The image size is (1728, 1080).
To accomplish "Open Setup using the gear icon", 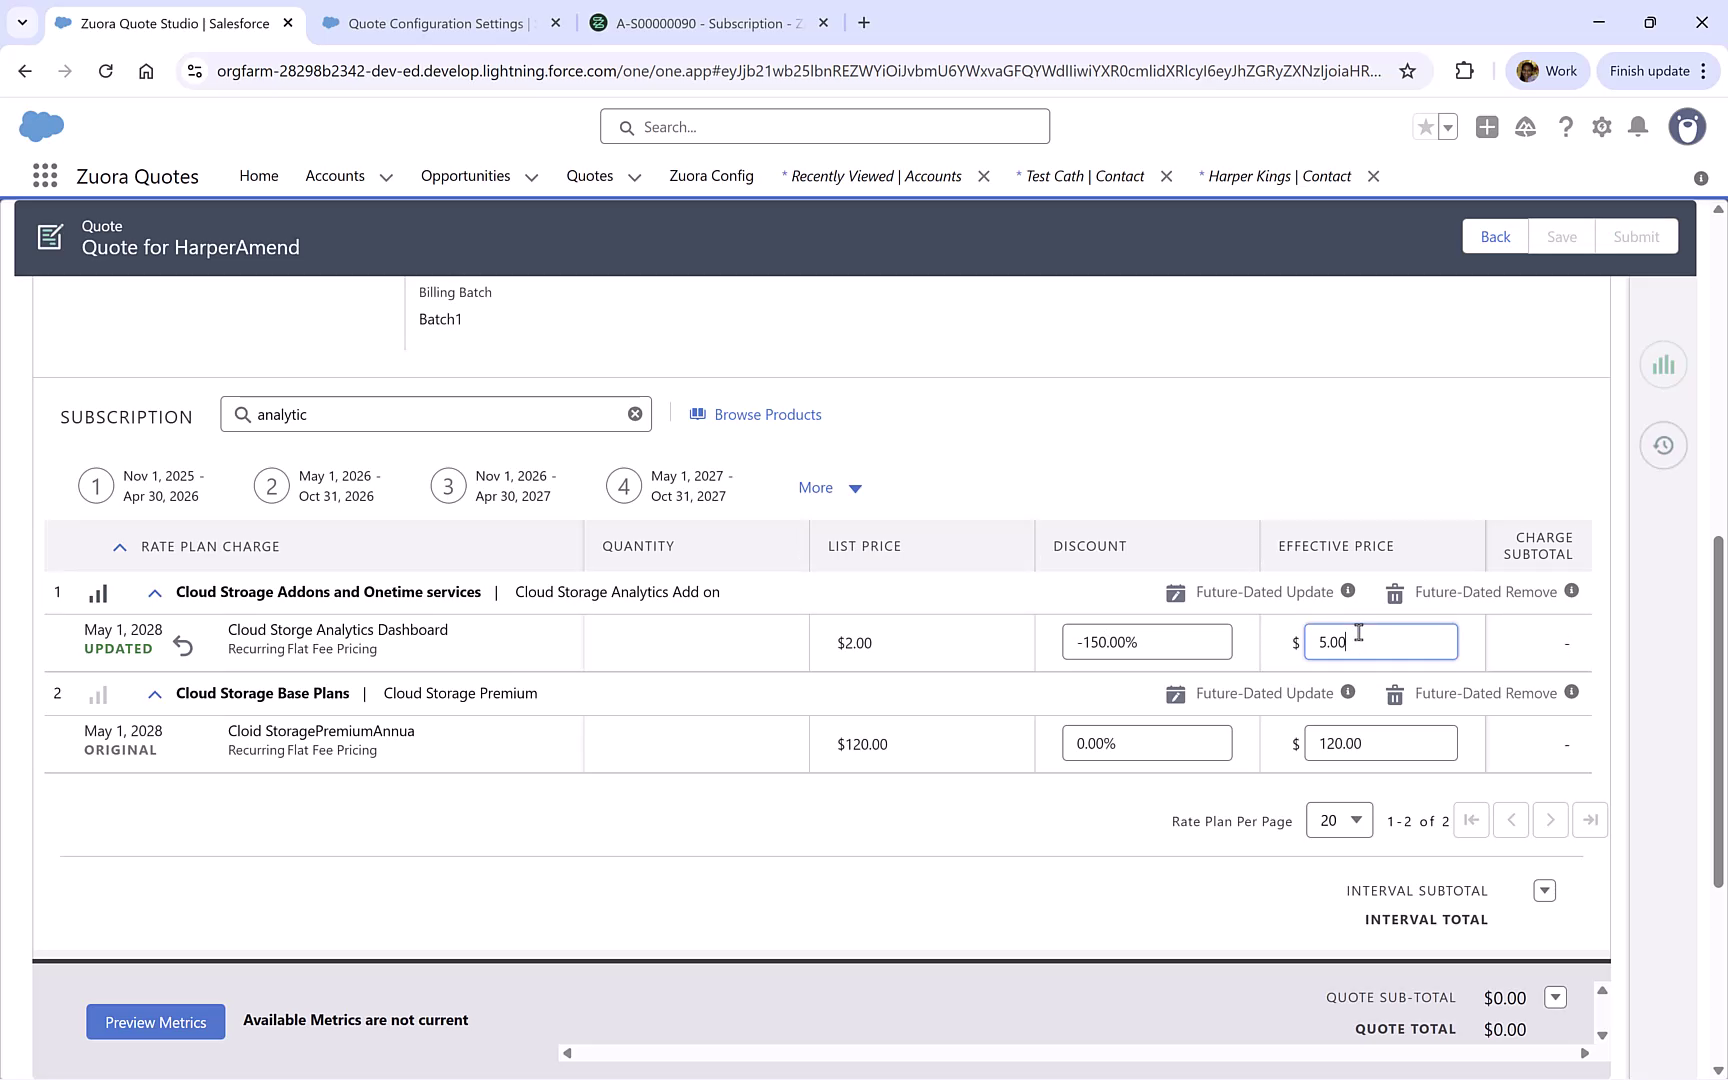I will pos(1601,127).
